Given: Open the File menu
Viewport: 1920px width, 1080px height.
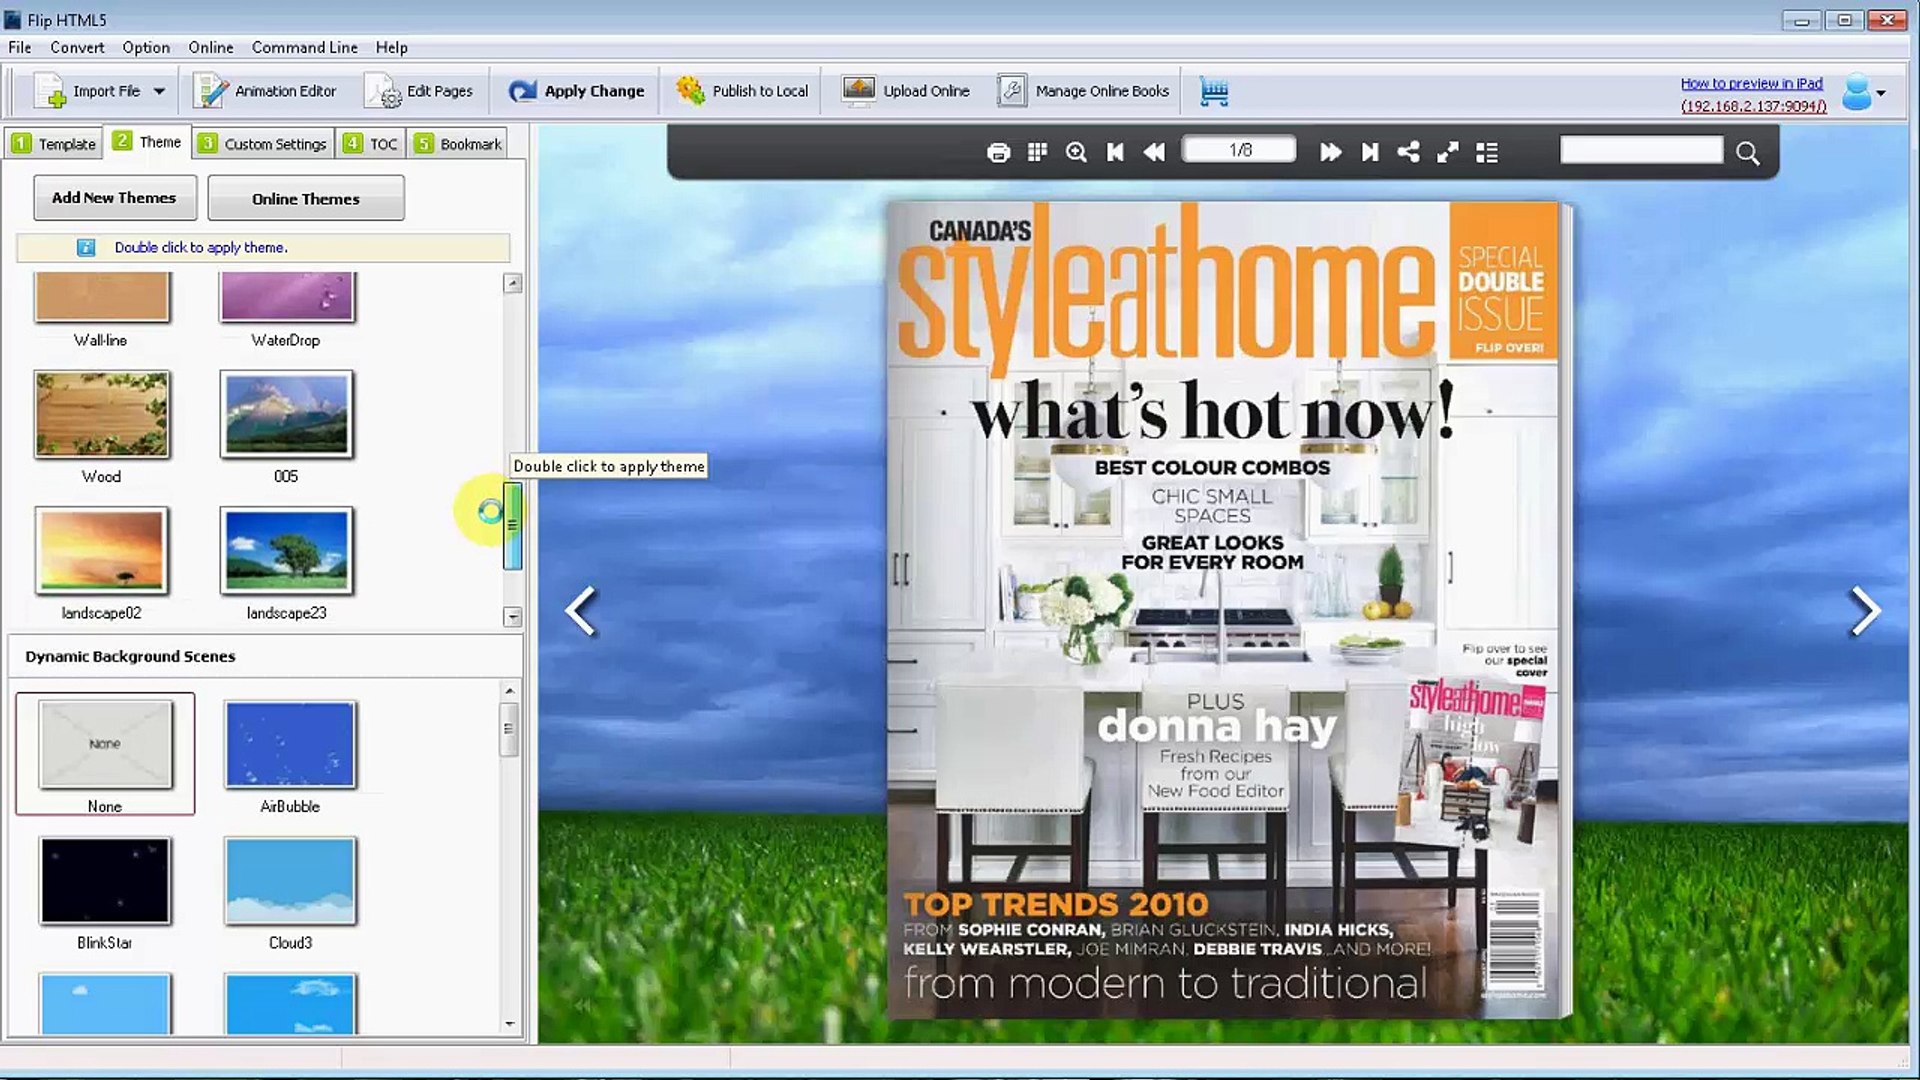Looking at the screenshot, I should (19, 47).
